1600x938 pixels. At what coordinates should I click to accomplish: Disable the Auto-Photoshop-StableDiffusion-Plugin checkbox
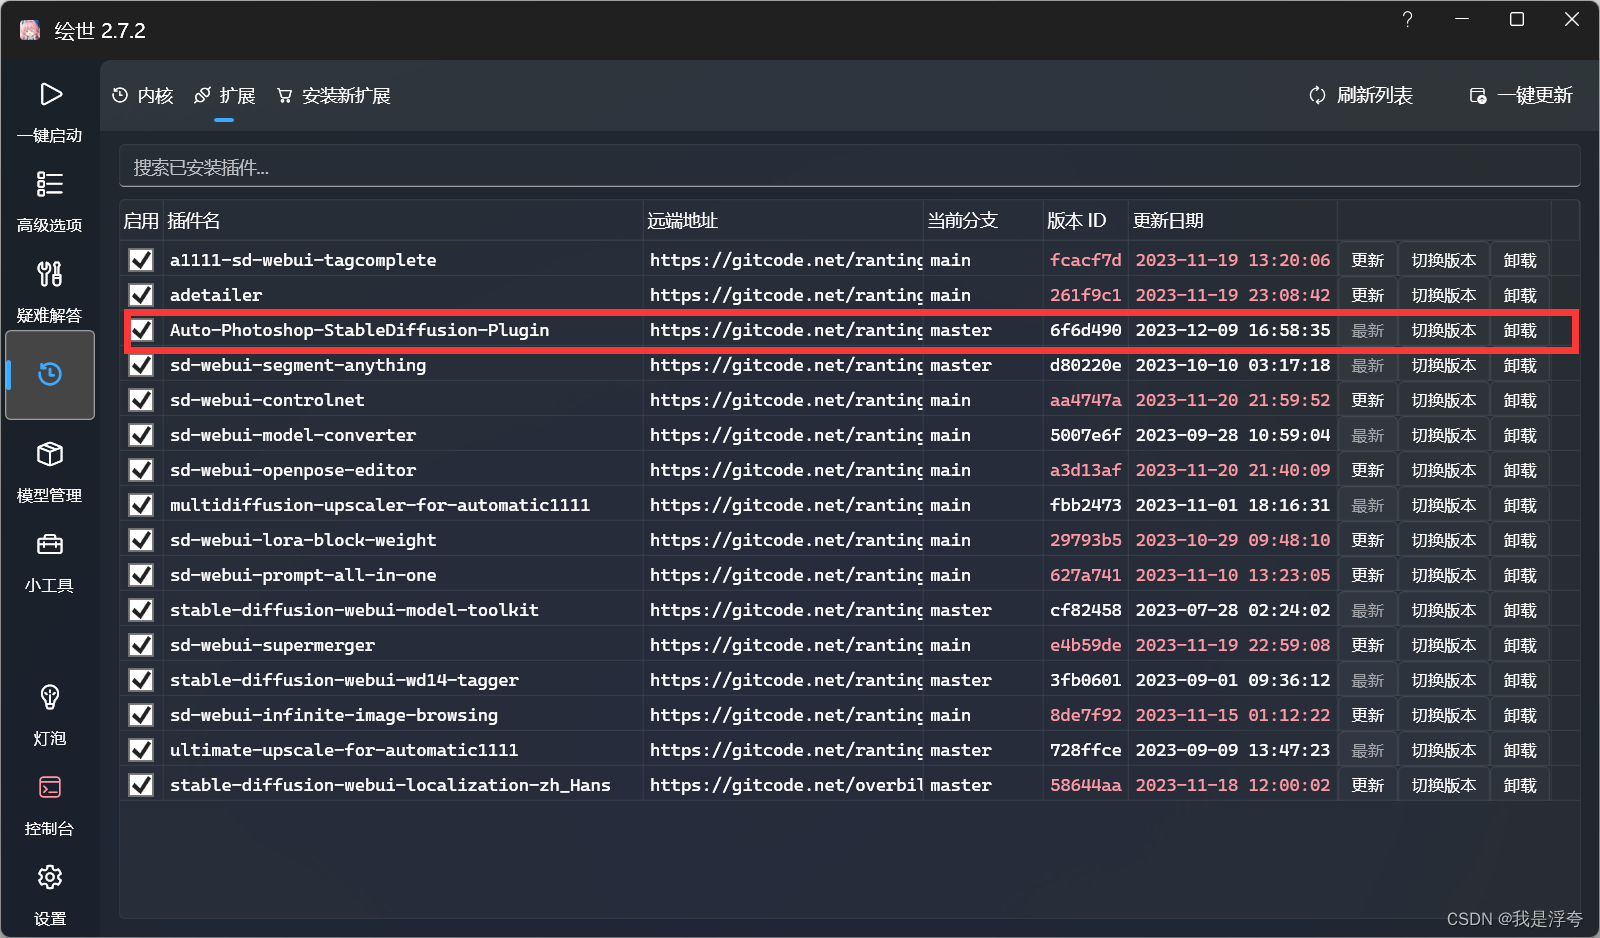pyautogui.click(x=140, y=329)
